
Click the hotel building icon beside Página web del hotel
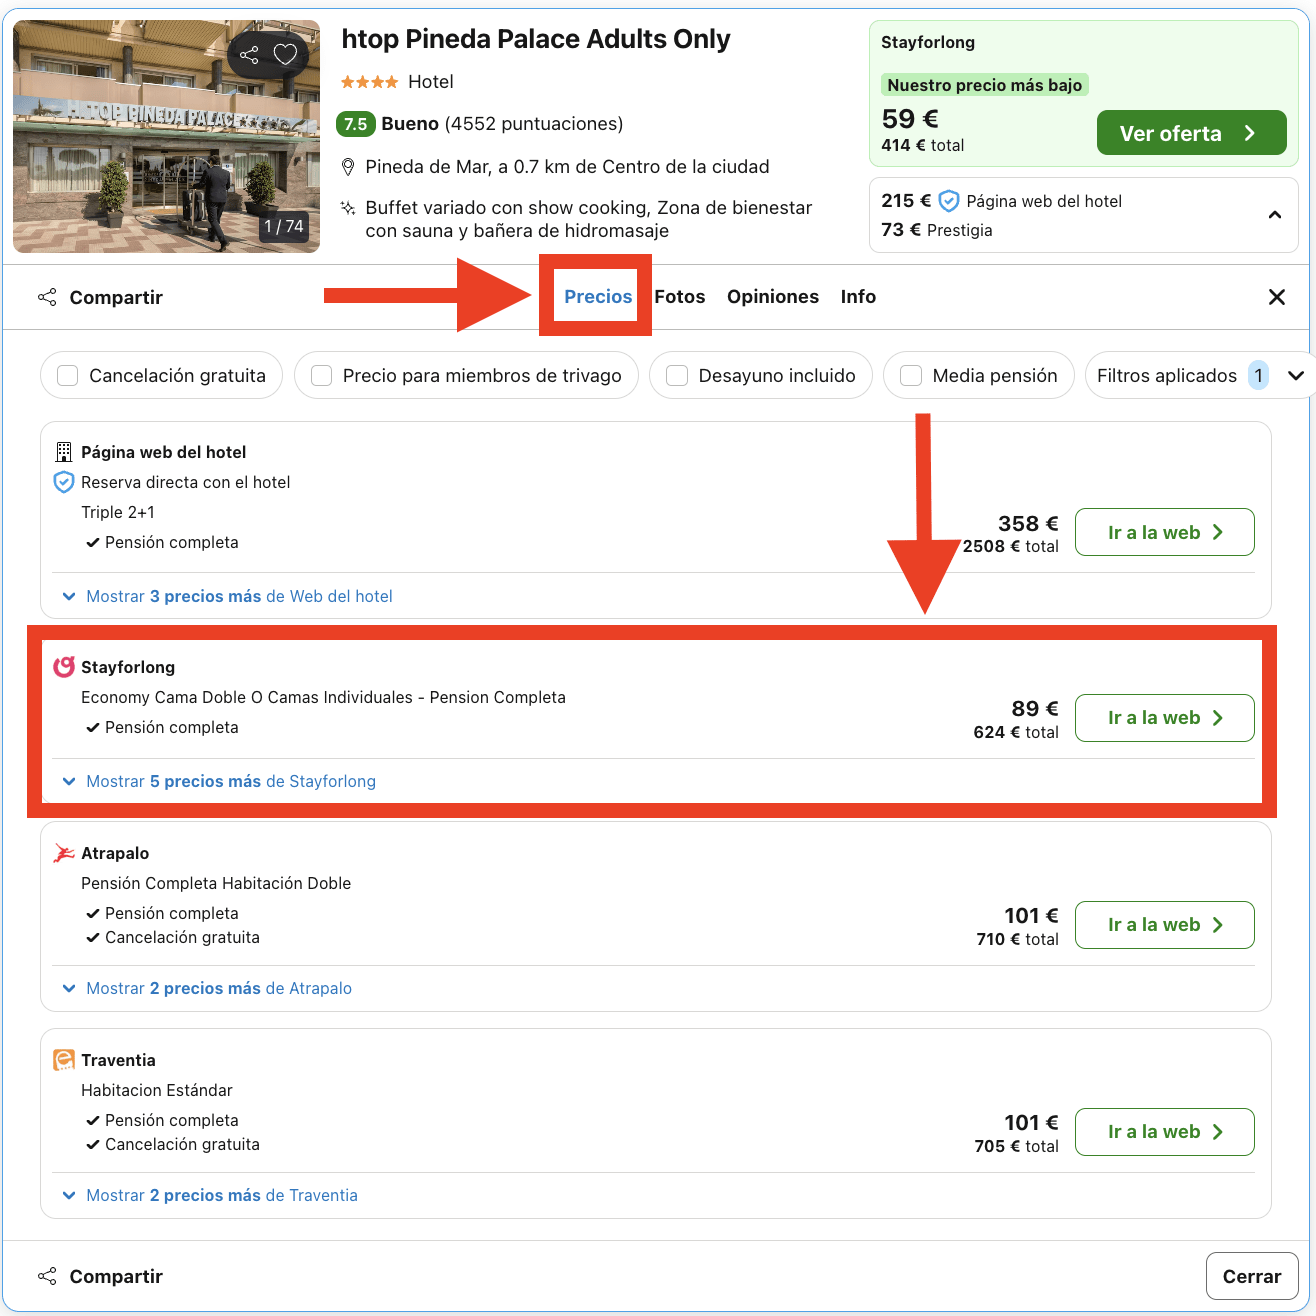point(64,452)
